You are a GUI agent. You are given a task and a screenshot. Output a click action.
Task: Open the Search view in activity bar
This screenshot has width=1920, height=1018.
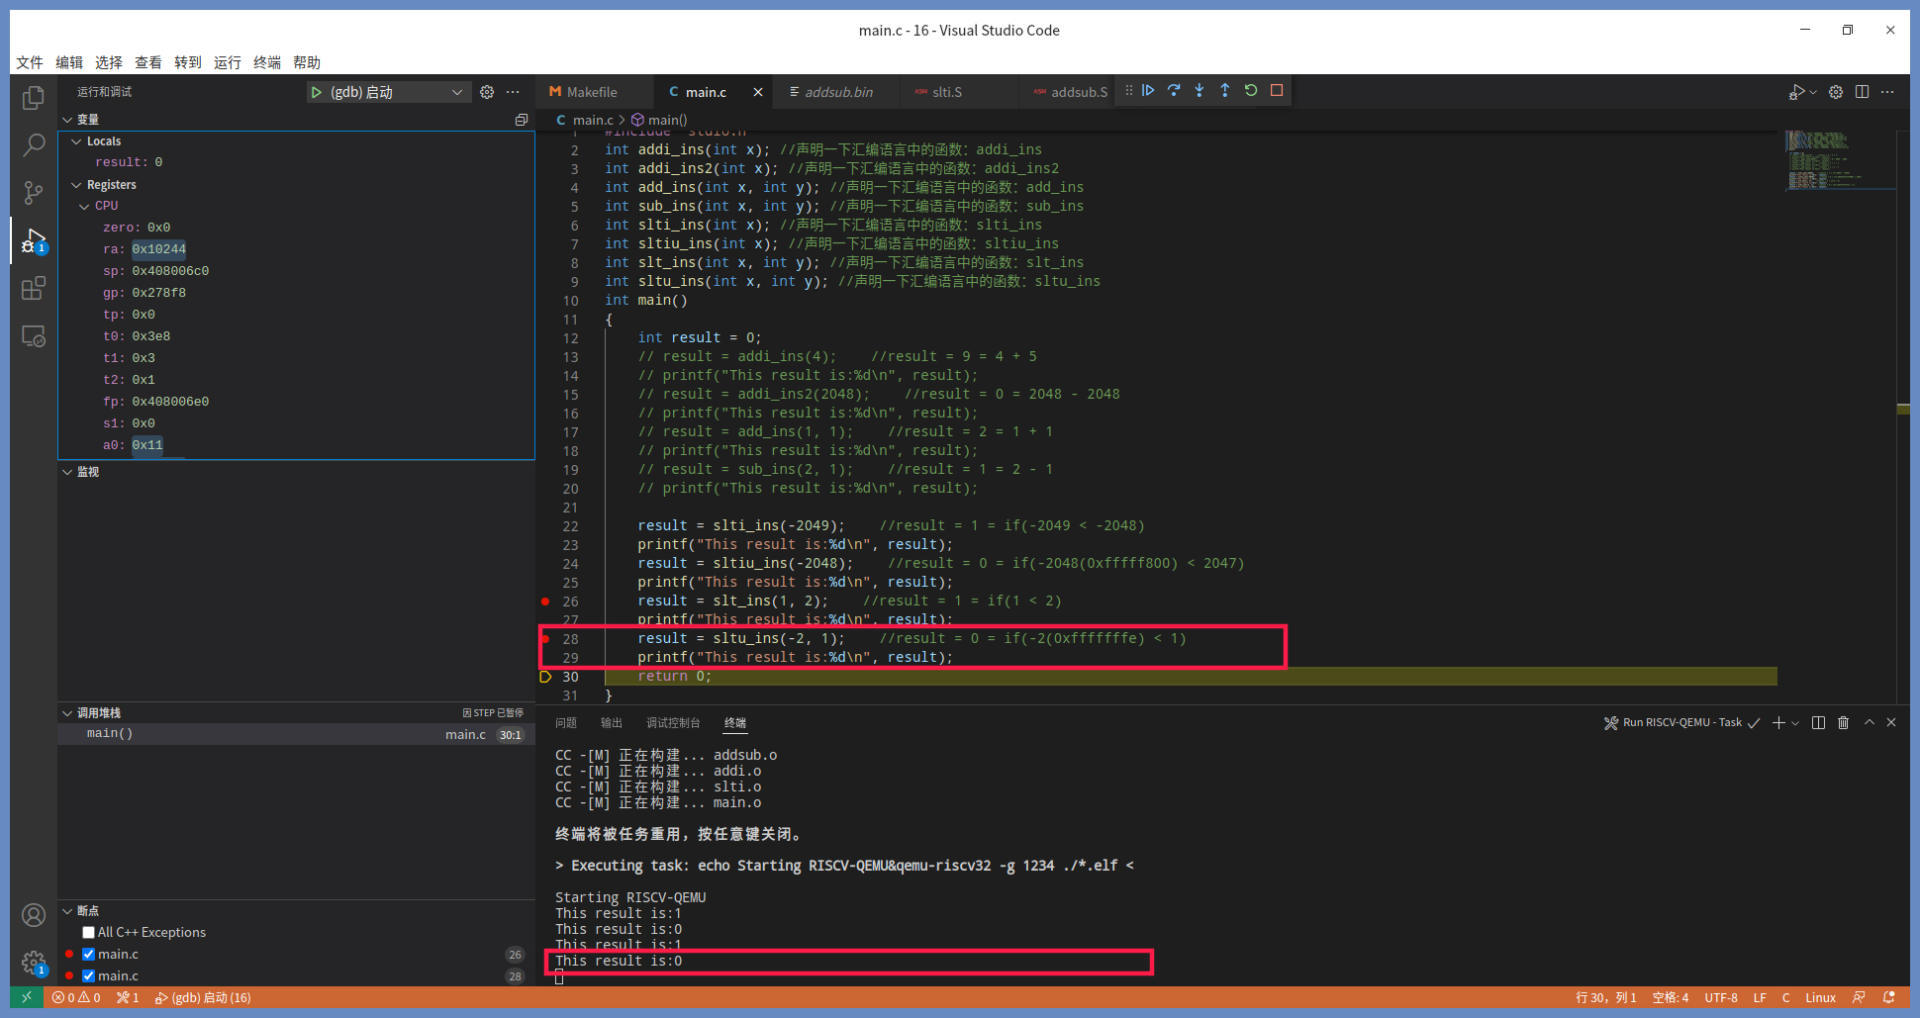tap(33, 145)
